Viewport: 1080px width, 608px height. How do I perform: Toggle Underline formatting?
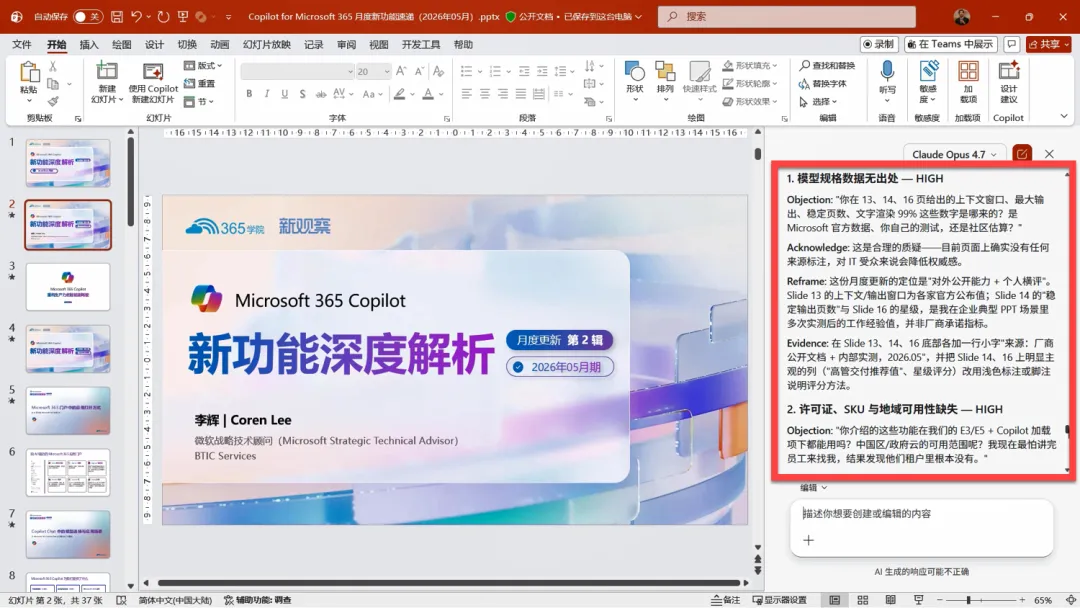click(284, 94)
